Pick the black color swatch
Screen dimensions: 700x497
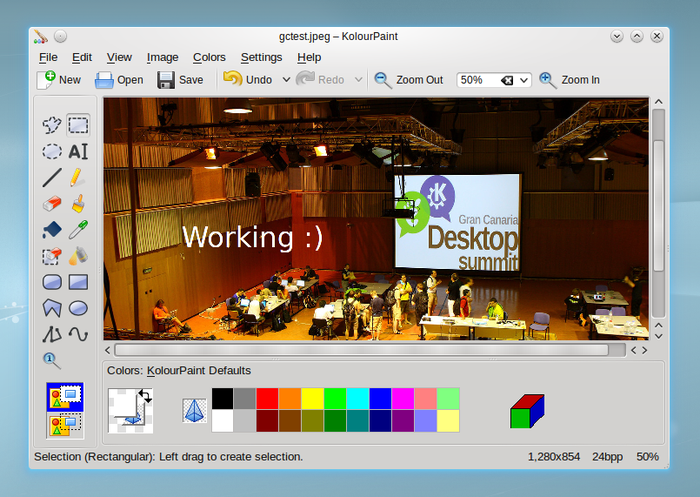[x=222, y=399]
